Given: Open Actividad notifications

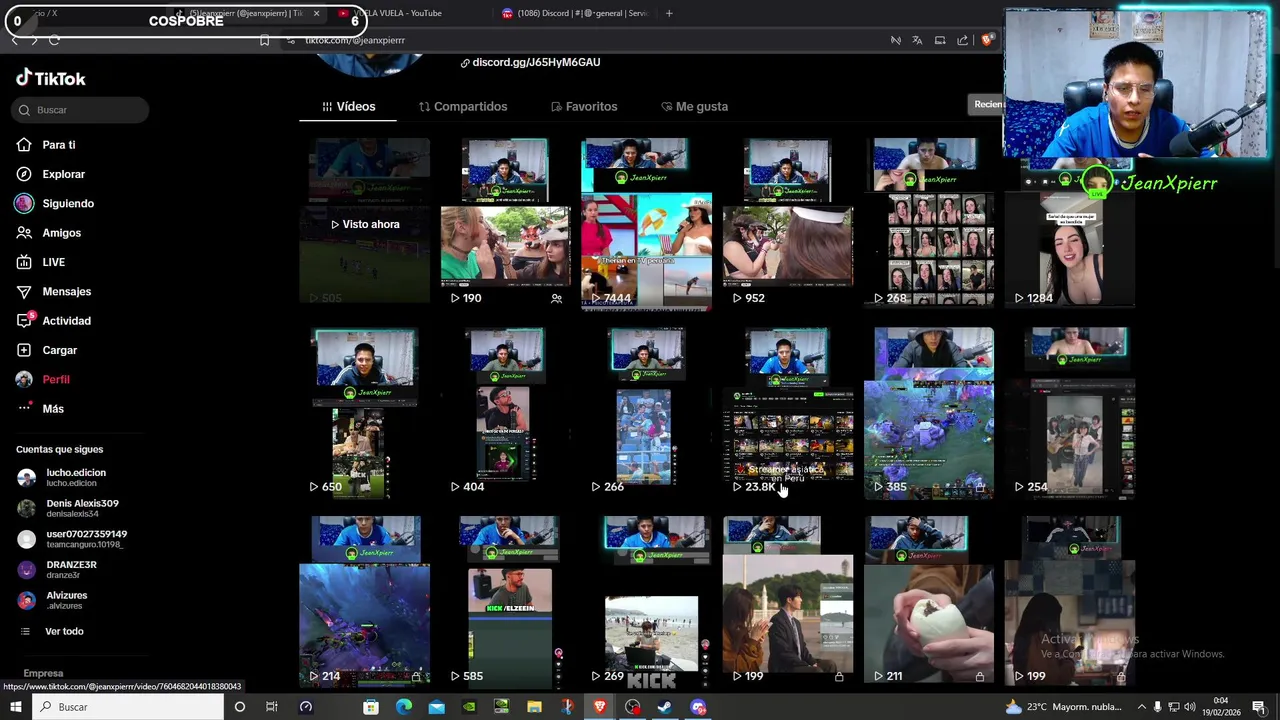Looking at the screenshot, I should (x=53, y=321).
